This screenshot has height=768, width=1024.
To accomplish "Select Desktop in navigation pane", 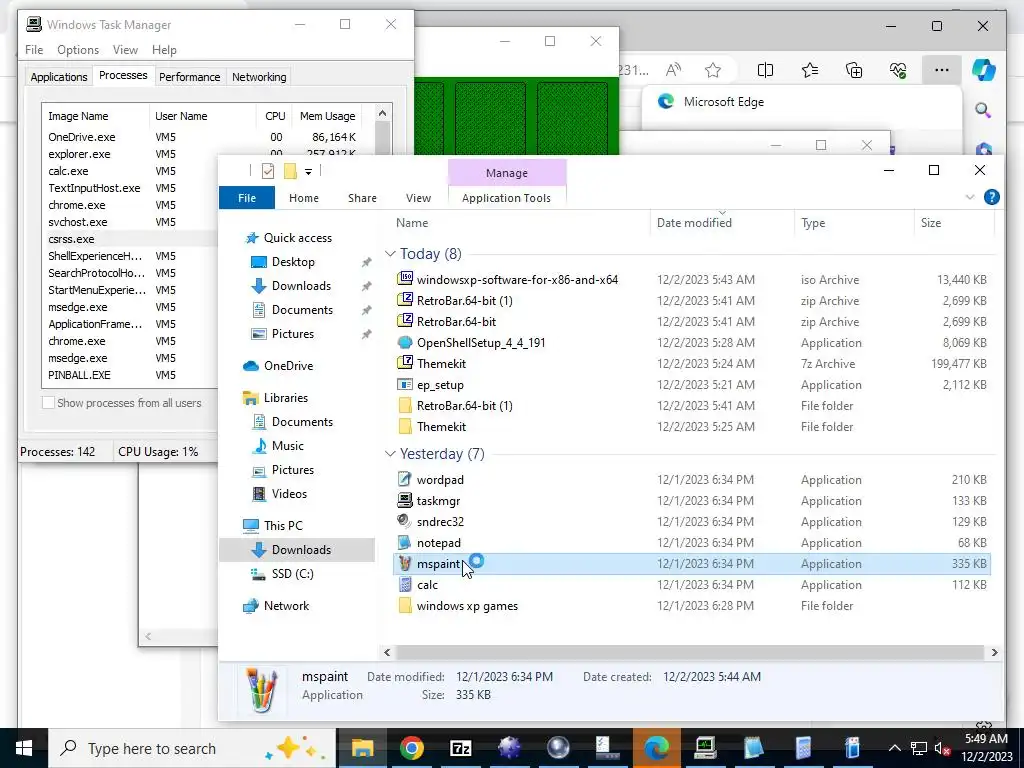I will (x=293, y=262).
